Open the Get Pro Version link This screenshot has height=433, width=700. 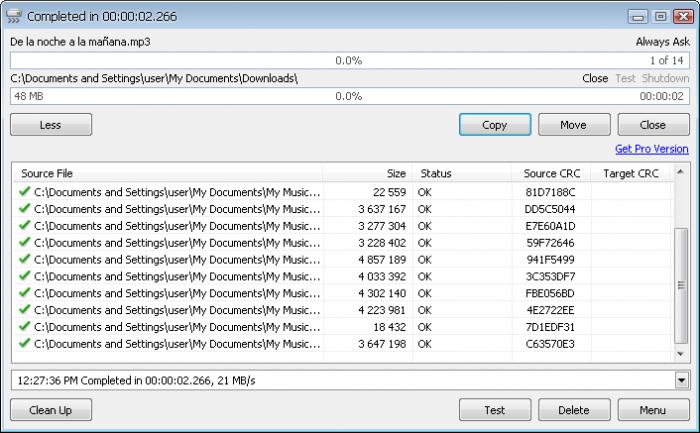(652, 149)
